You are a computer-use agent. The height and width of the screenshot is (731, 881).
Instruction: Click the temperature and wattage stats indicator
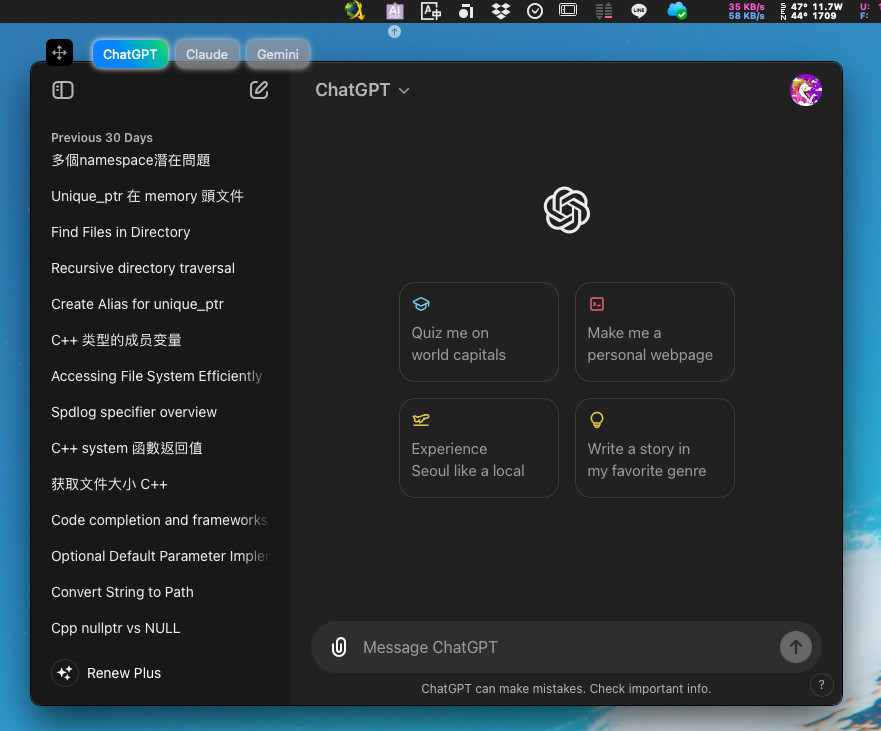(812, 11)
